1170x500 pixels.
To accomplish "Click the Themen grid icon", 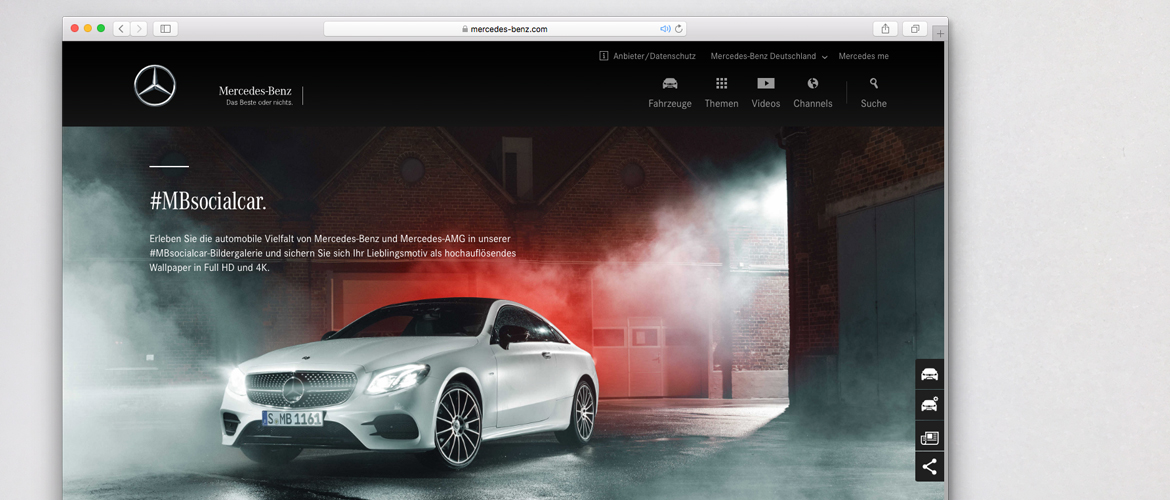I will (x=722, y=83).
